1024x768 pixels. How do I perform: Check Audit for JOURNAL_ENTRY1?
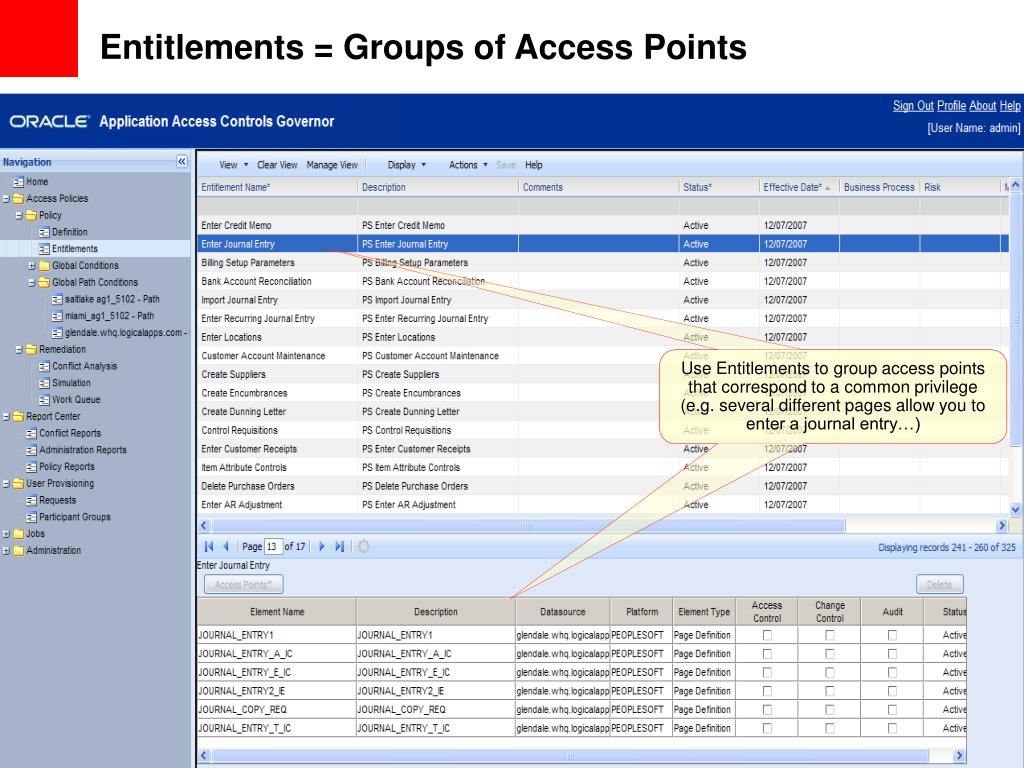[892, 635]
